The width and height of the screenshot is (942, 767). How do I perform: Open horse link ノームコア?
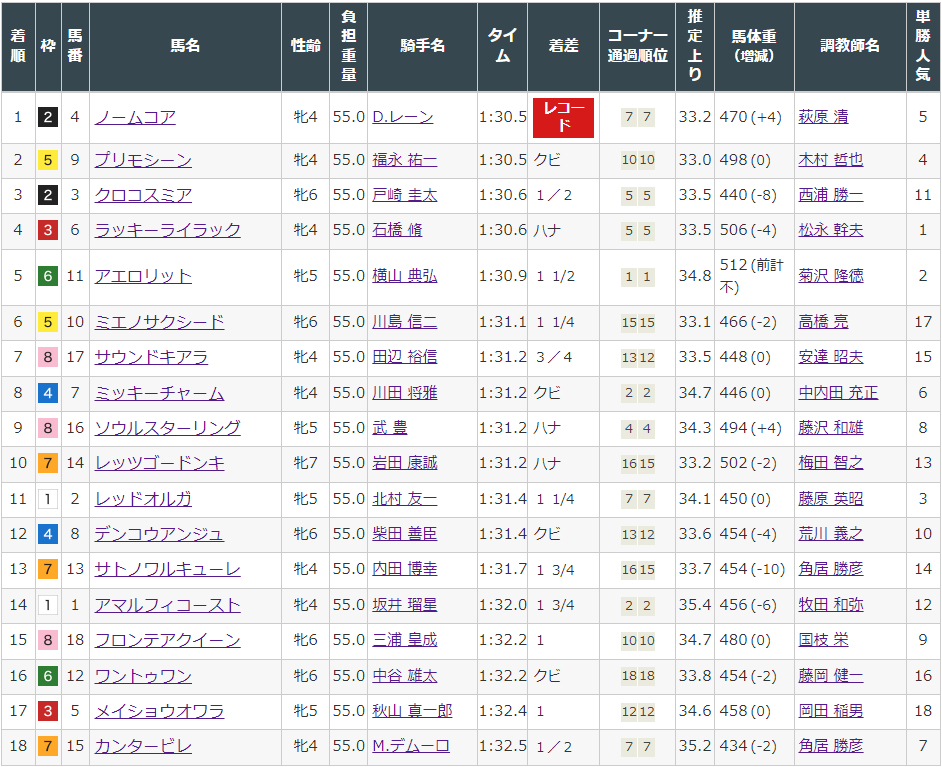135,117
